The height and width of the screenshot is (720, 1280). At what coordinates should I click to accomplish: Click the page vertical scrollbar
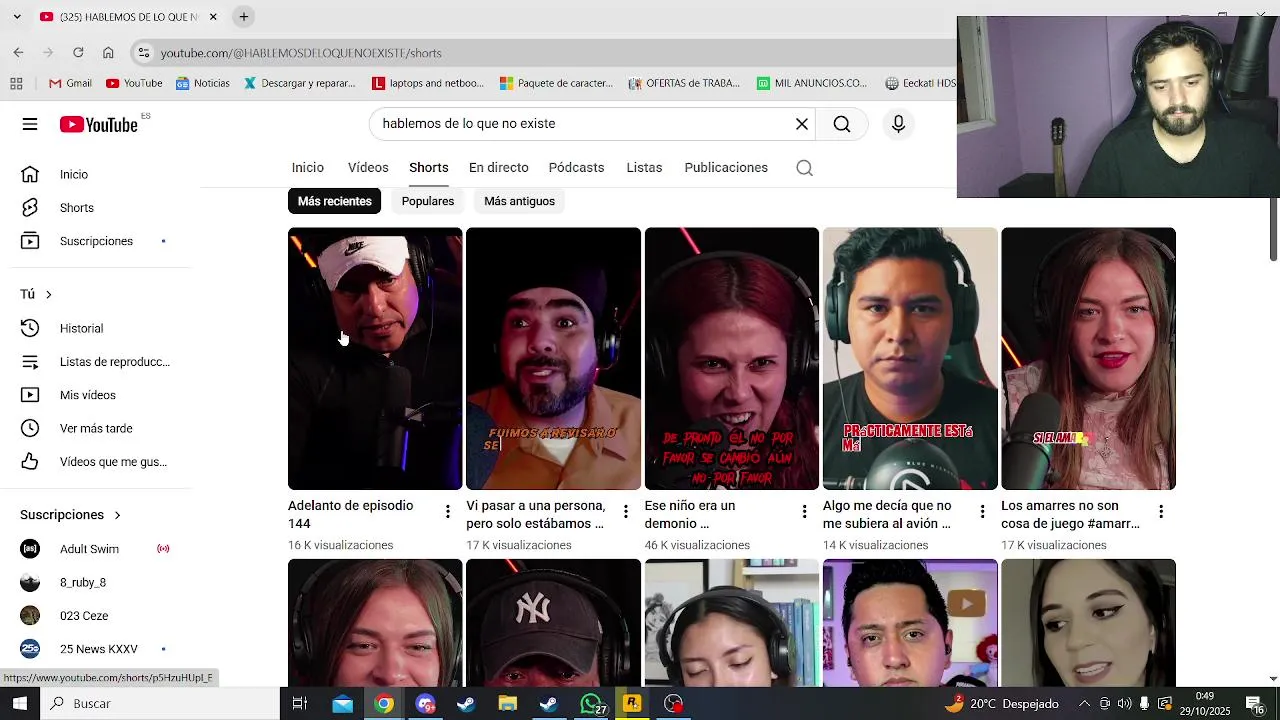(1273, 230)
